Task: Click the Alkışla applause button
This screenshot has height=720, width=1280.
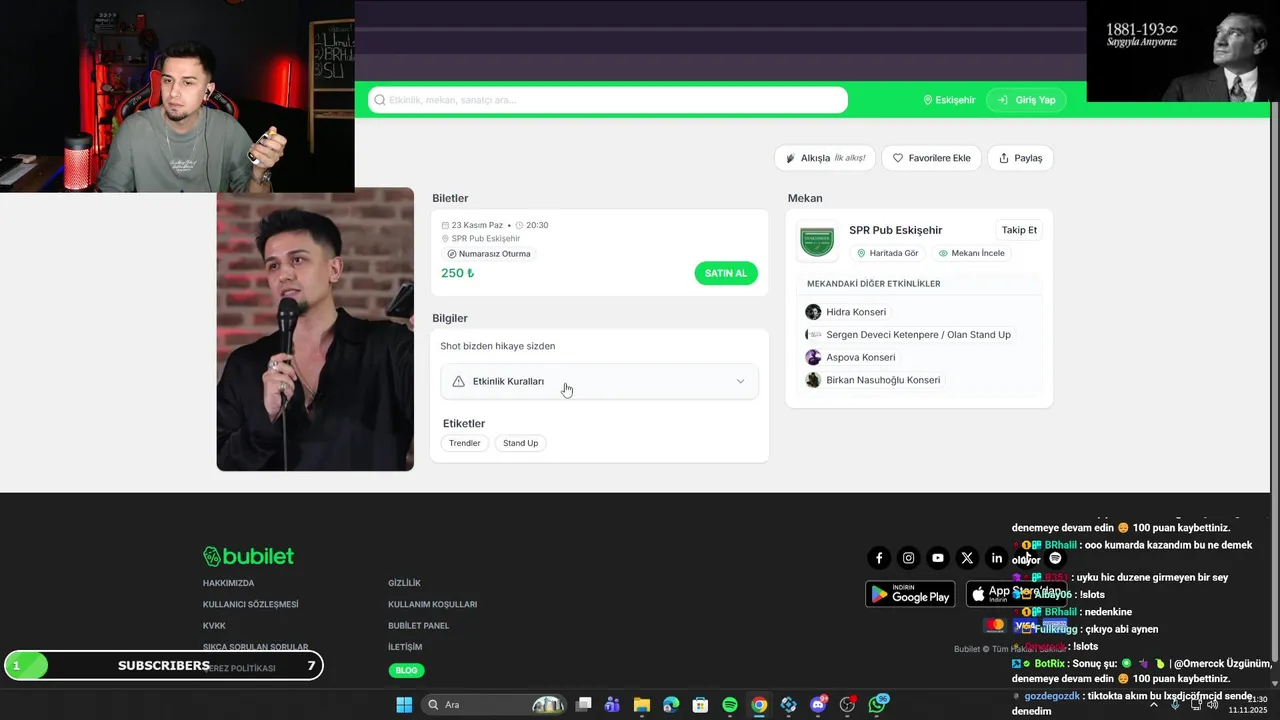Action: [x=825, y=158]
